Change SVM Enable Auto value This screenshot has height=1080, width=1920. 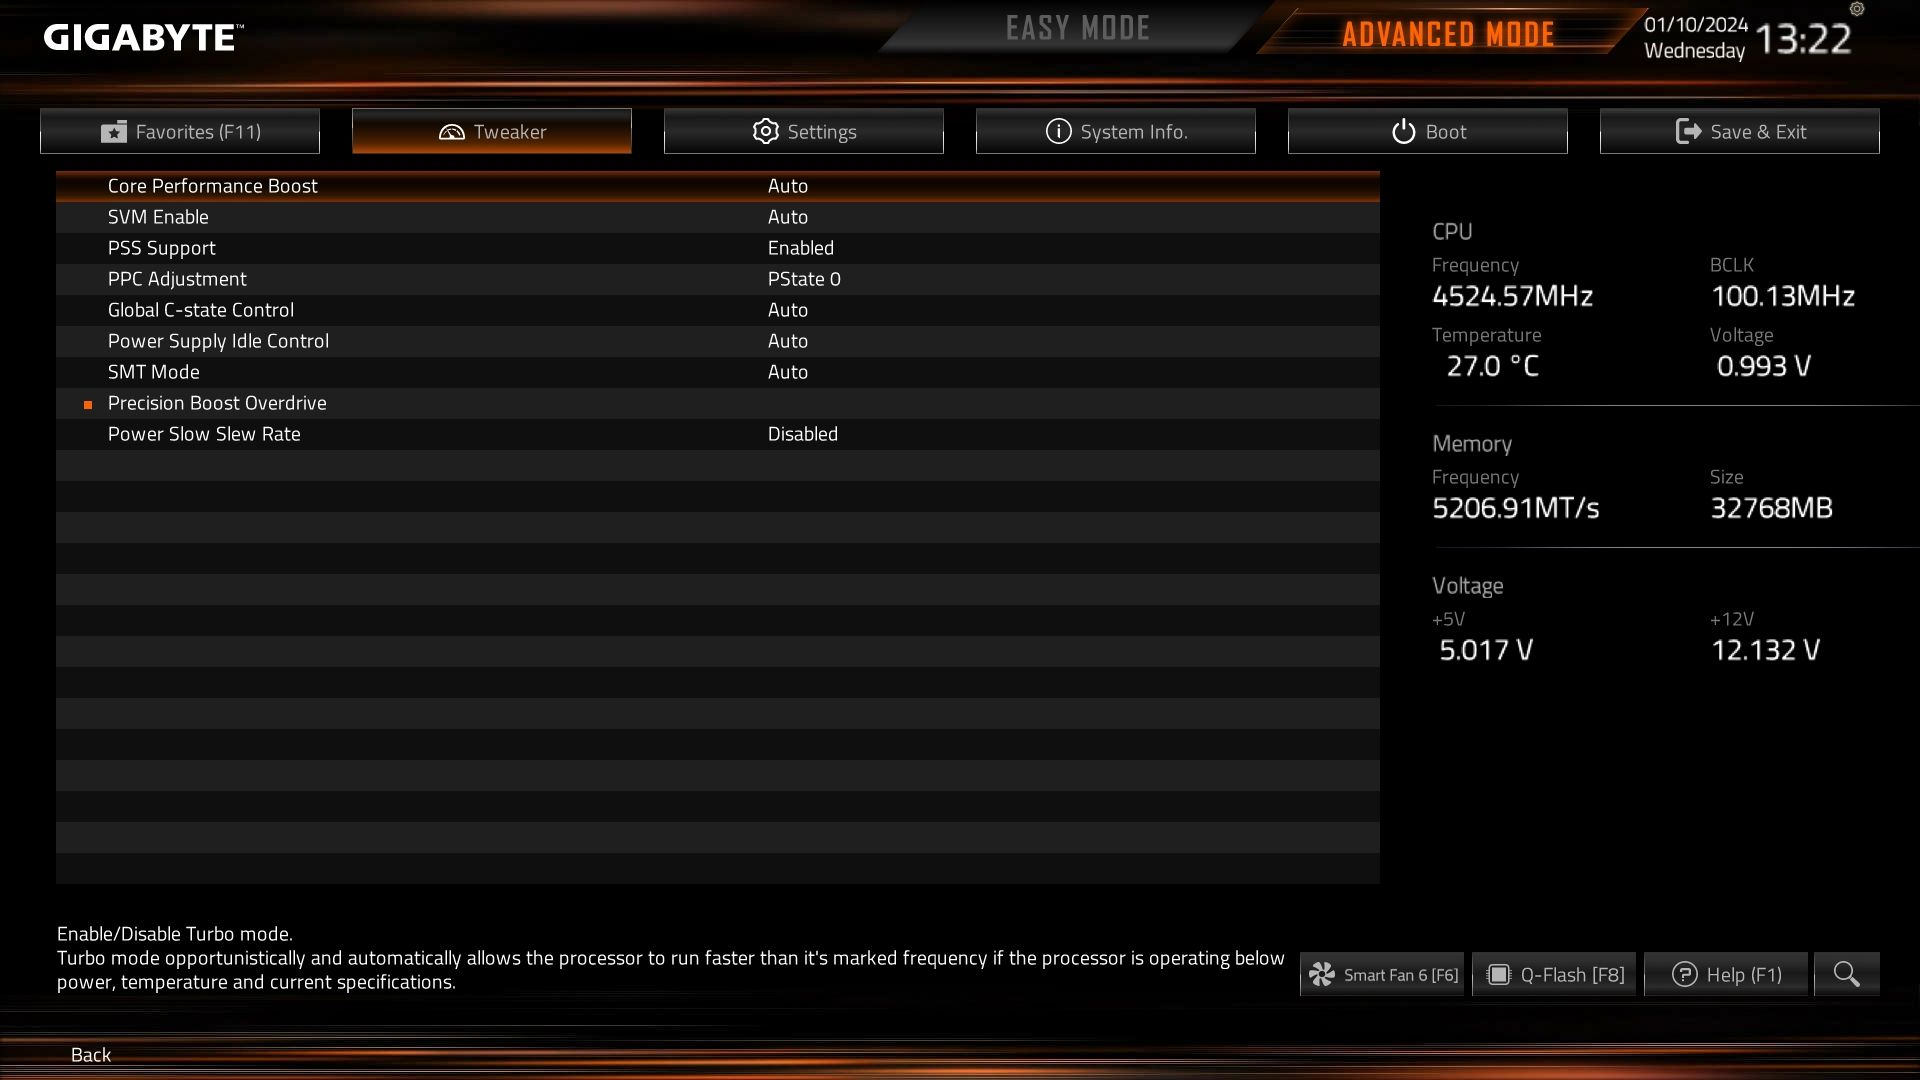[788, 217]
